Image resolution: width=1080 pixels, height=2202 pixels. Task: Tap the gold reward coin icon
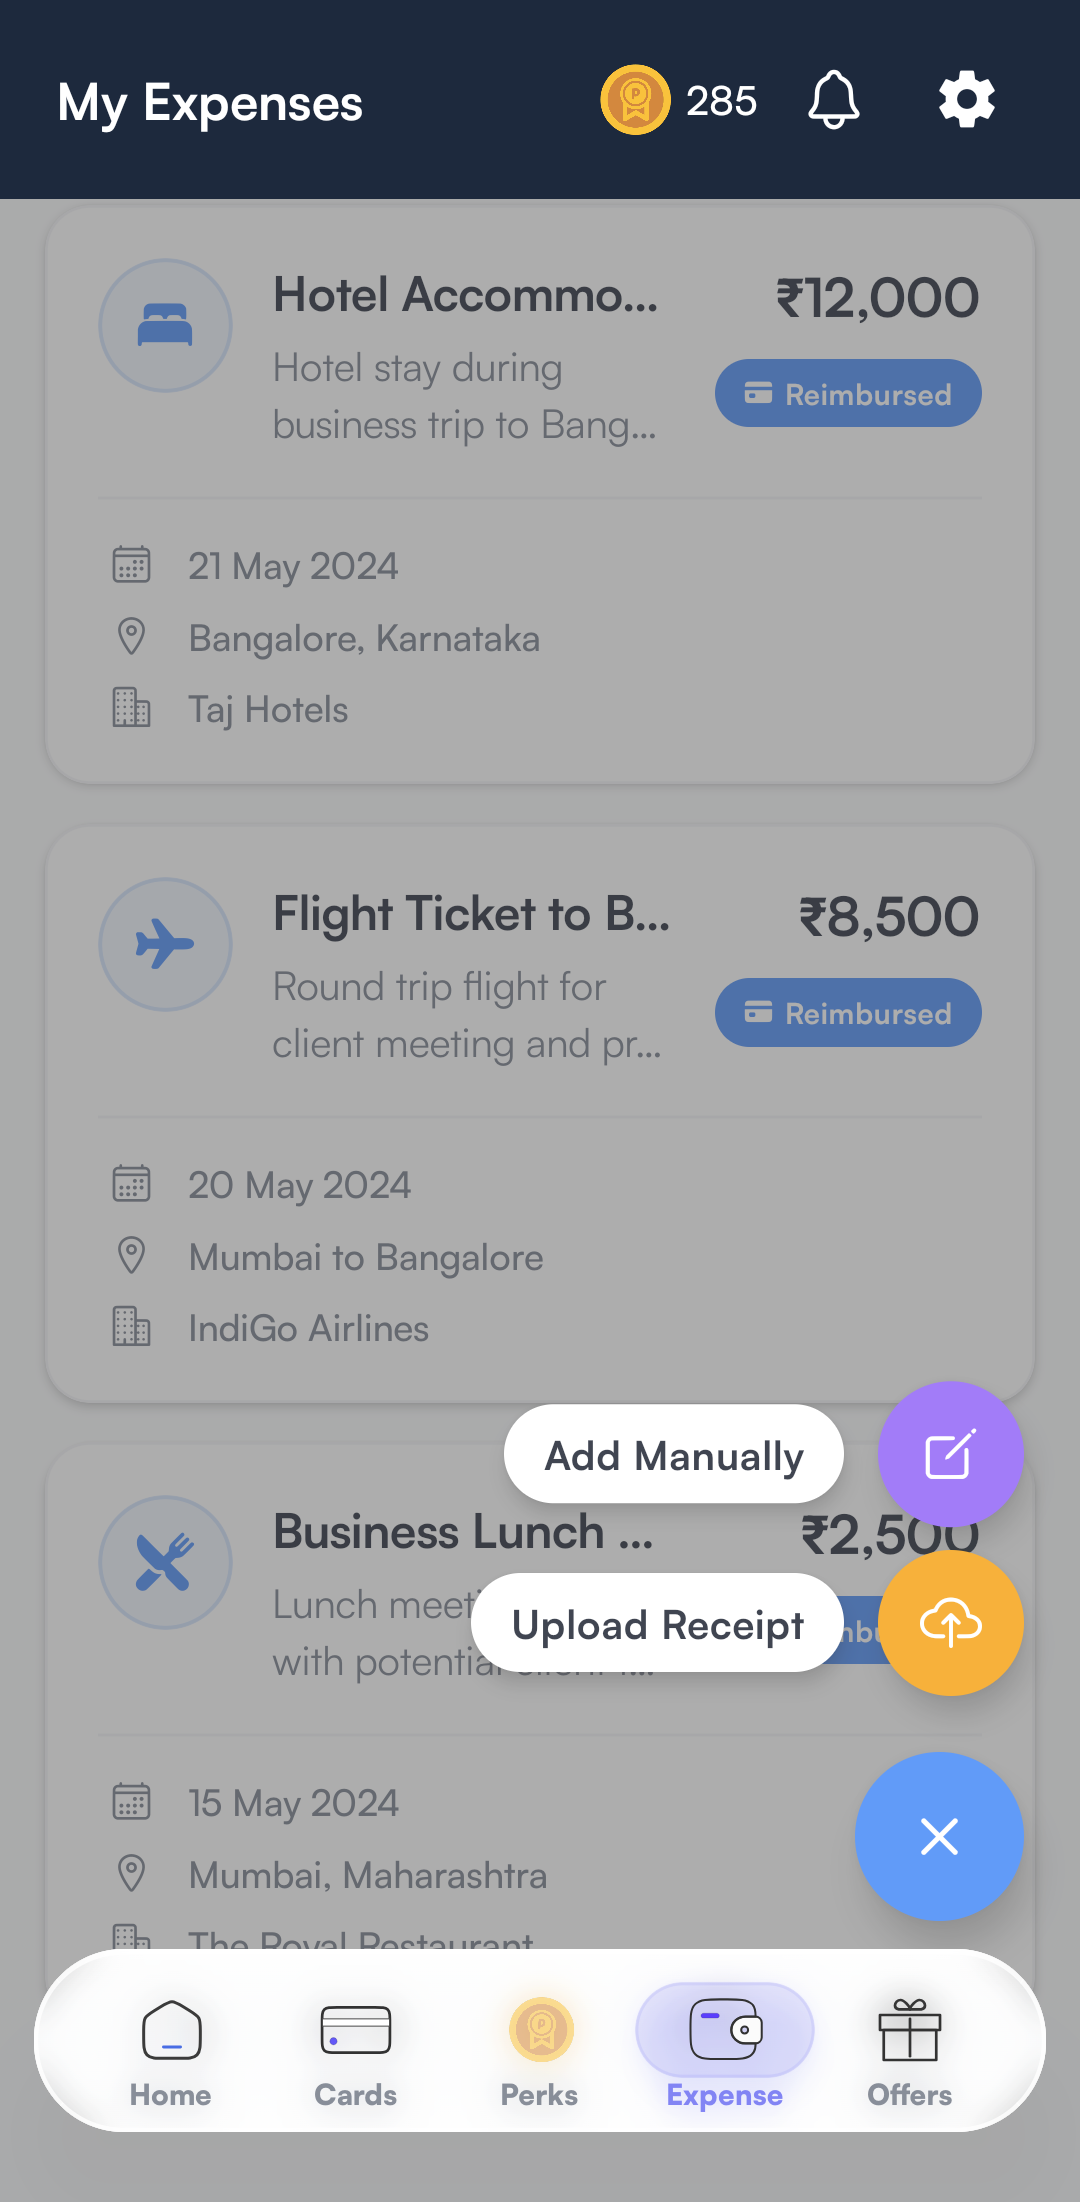pyautogui.click(x=635, y=100)
